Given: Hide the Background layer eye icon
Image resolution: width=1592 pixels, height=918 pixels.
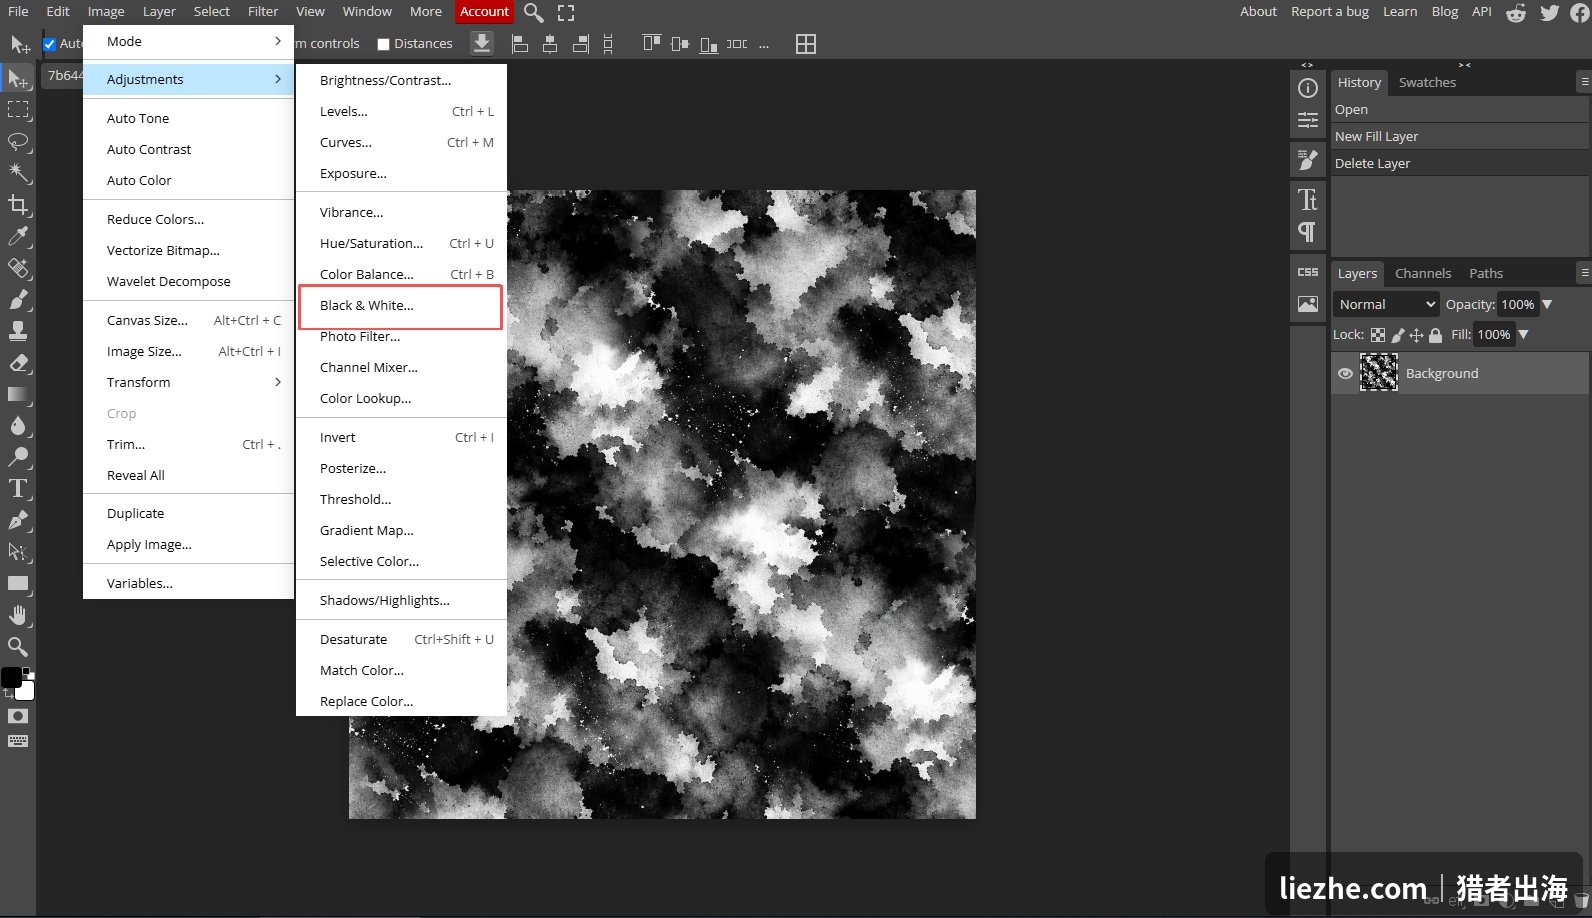Looking at the screenshot, I should tap(1345, 373).
